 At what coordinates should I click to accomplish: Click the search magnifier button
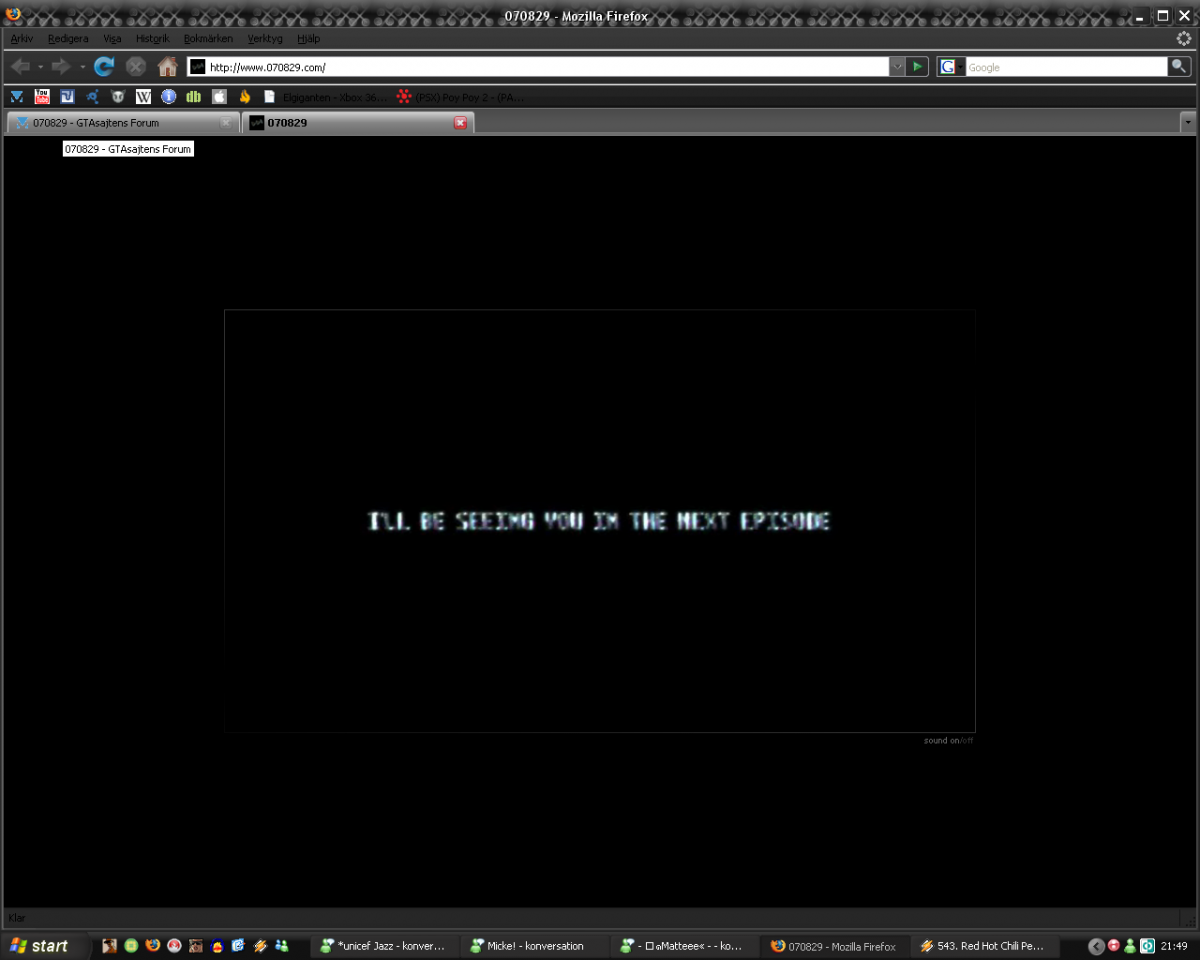click(1179, 67)
